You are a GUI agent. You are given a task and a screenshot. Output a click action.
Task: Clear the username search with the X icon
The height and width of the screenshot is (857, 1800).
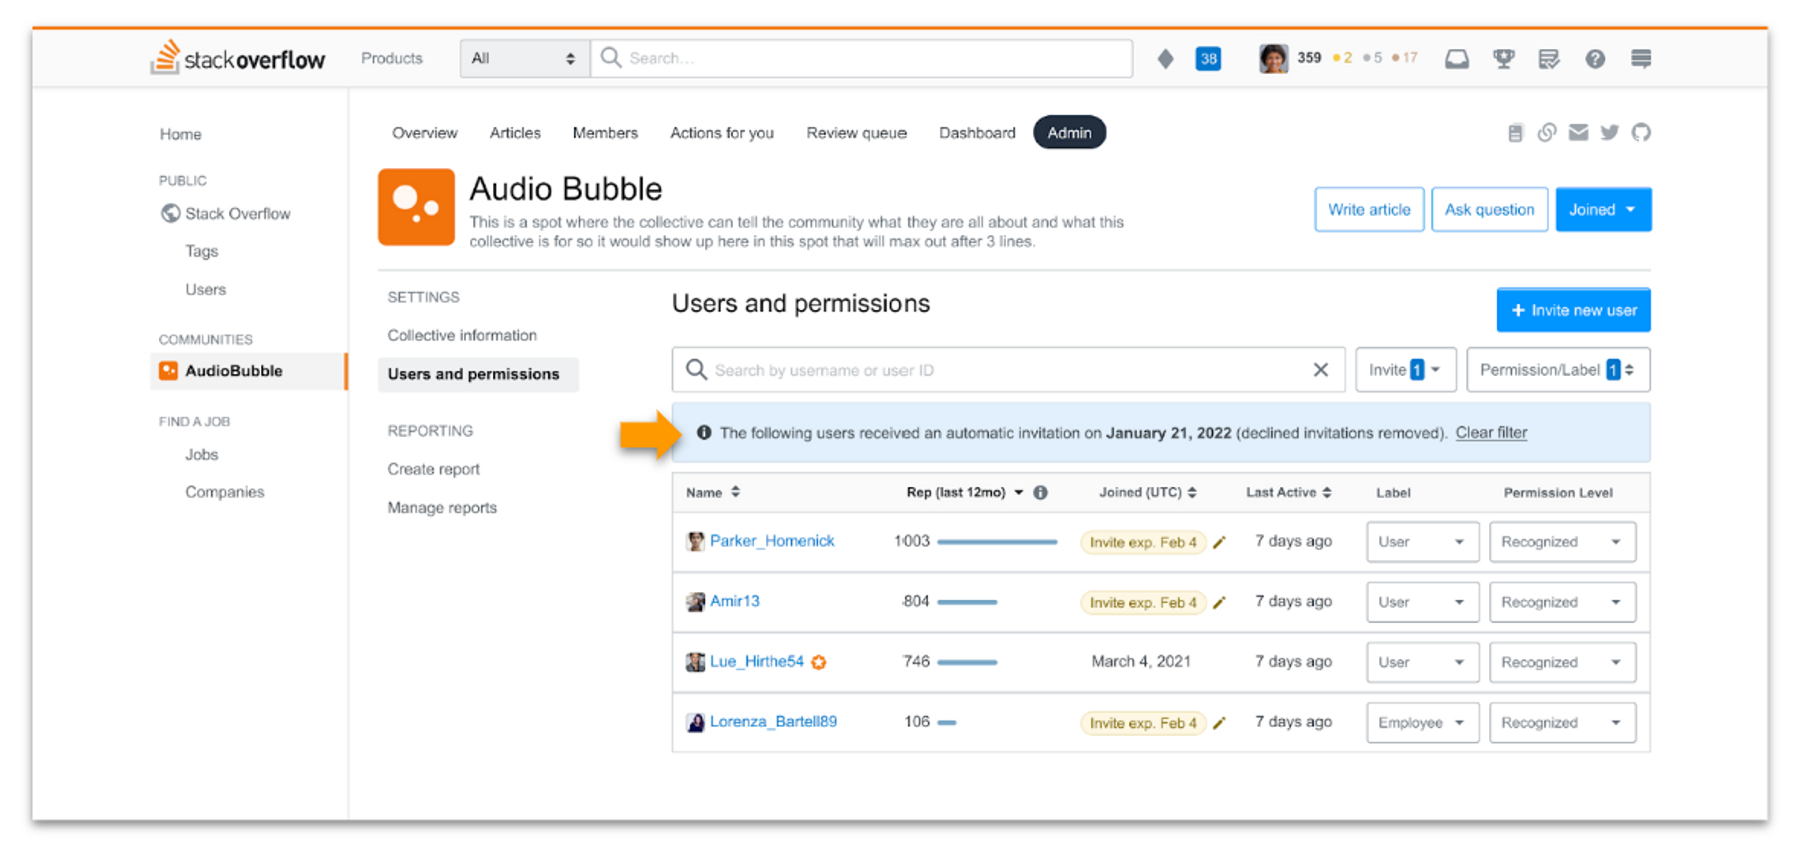click(x=1320, y=370)
